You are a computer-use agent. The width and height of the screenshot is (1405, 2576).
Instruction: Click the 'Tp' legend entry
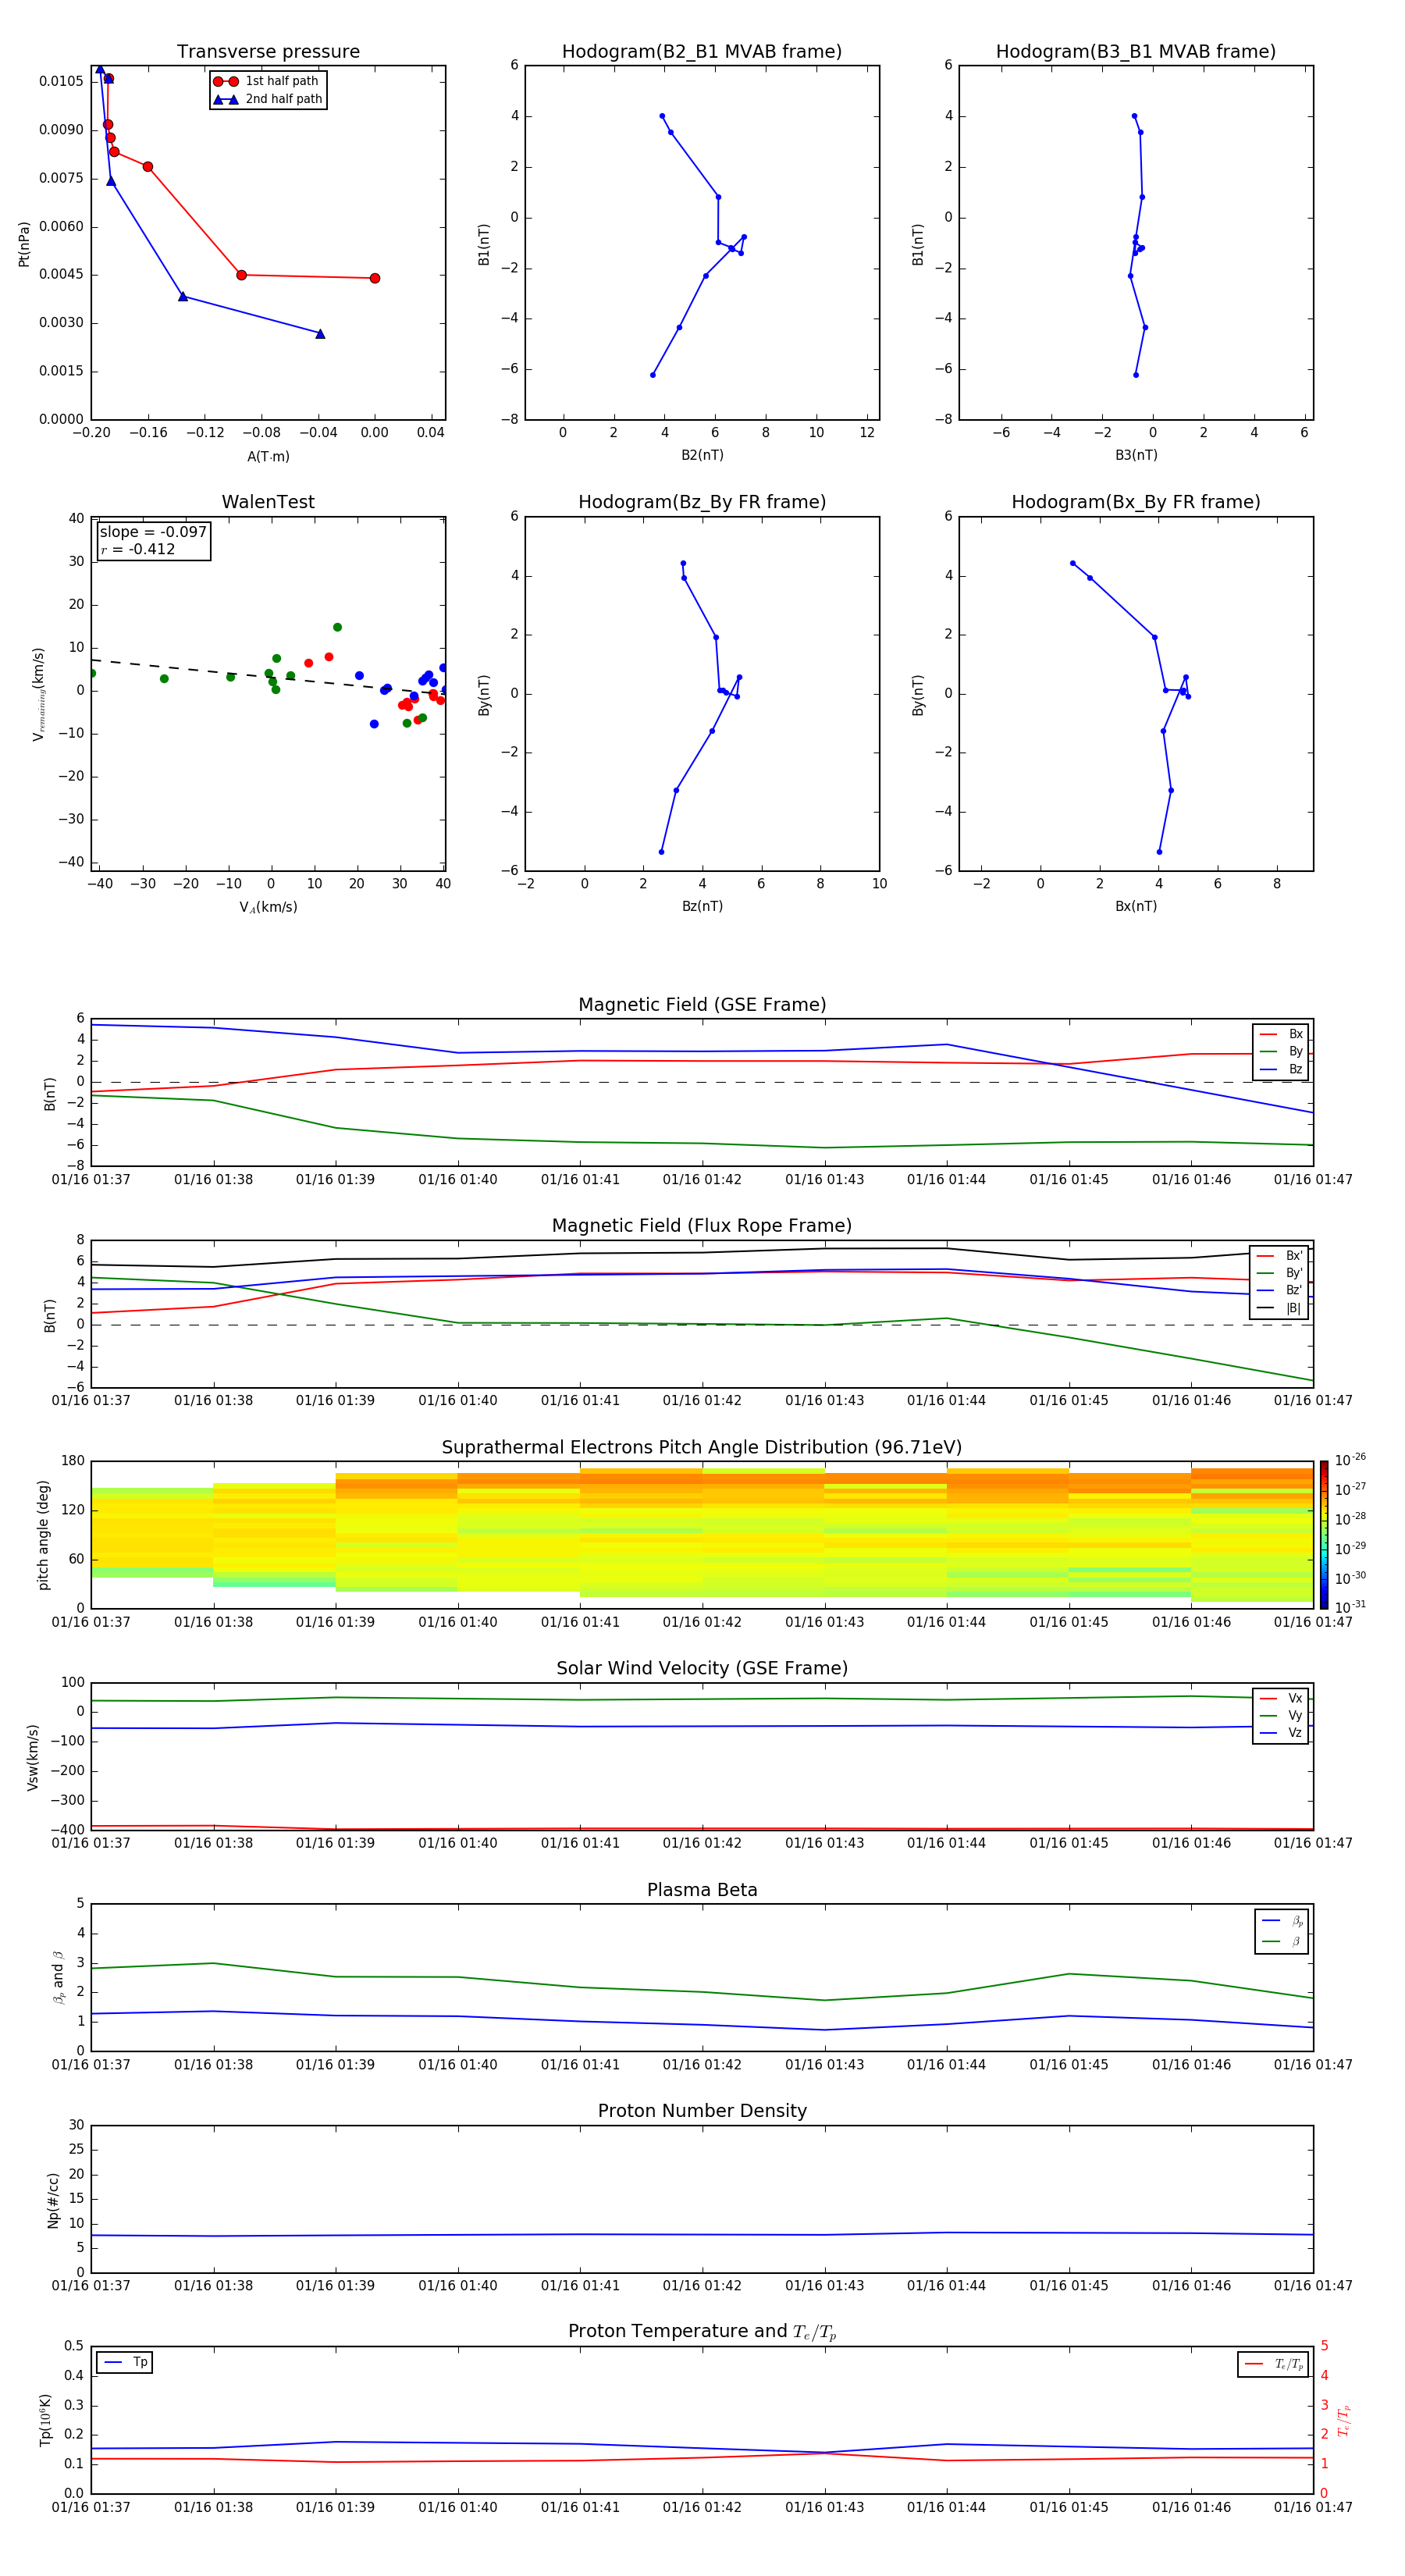coord(125,2362)
